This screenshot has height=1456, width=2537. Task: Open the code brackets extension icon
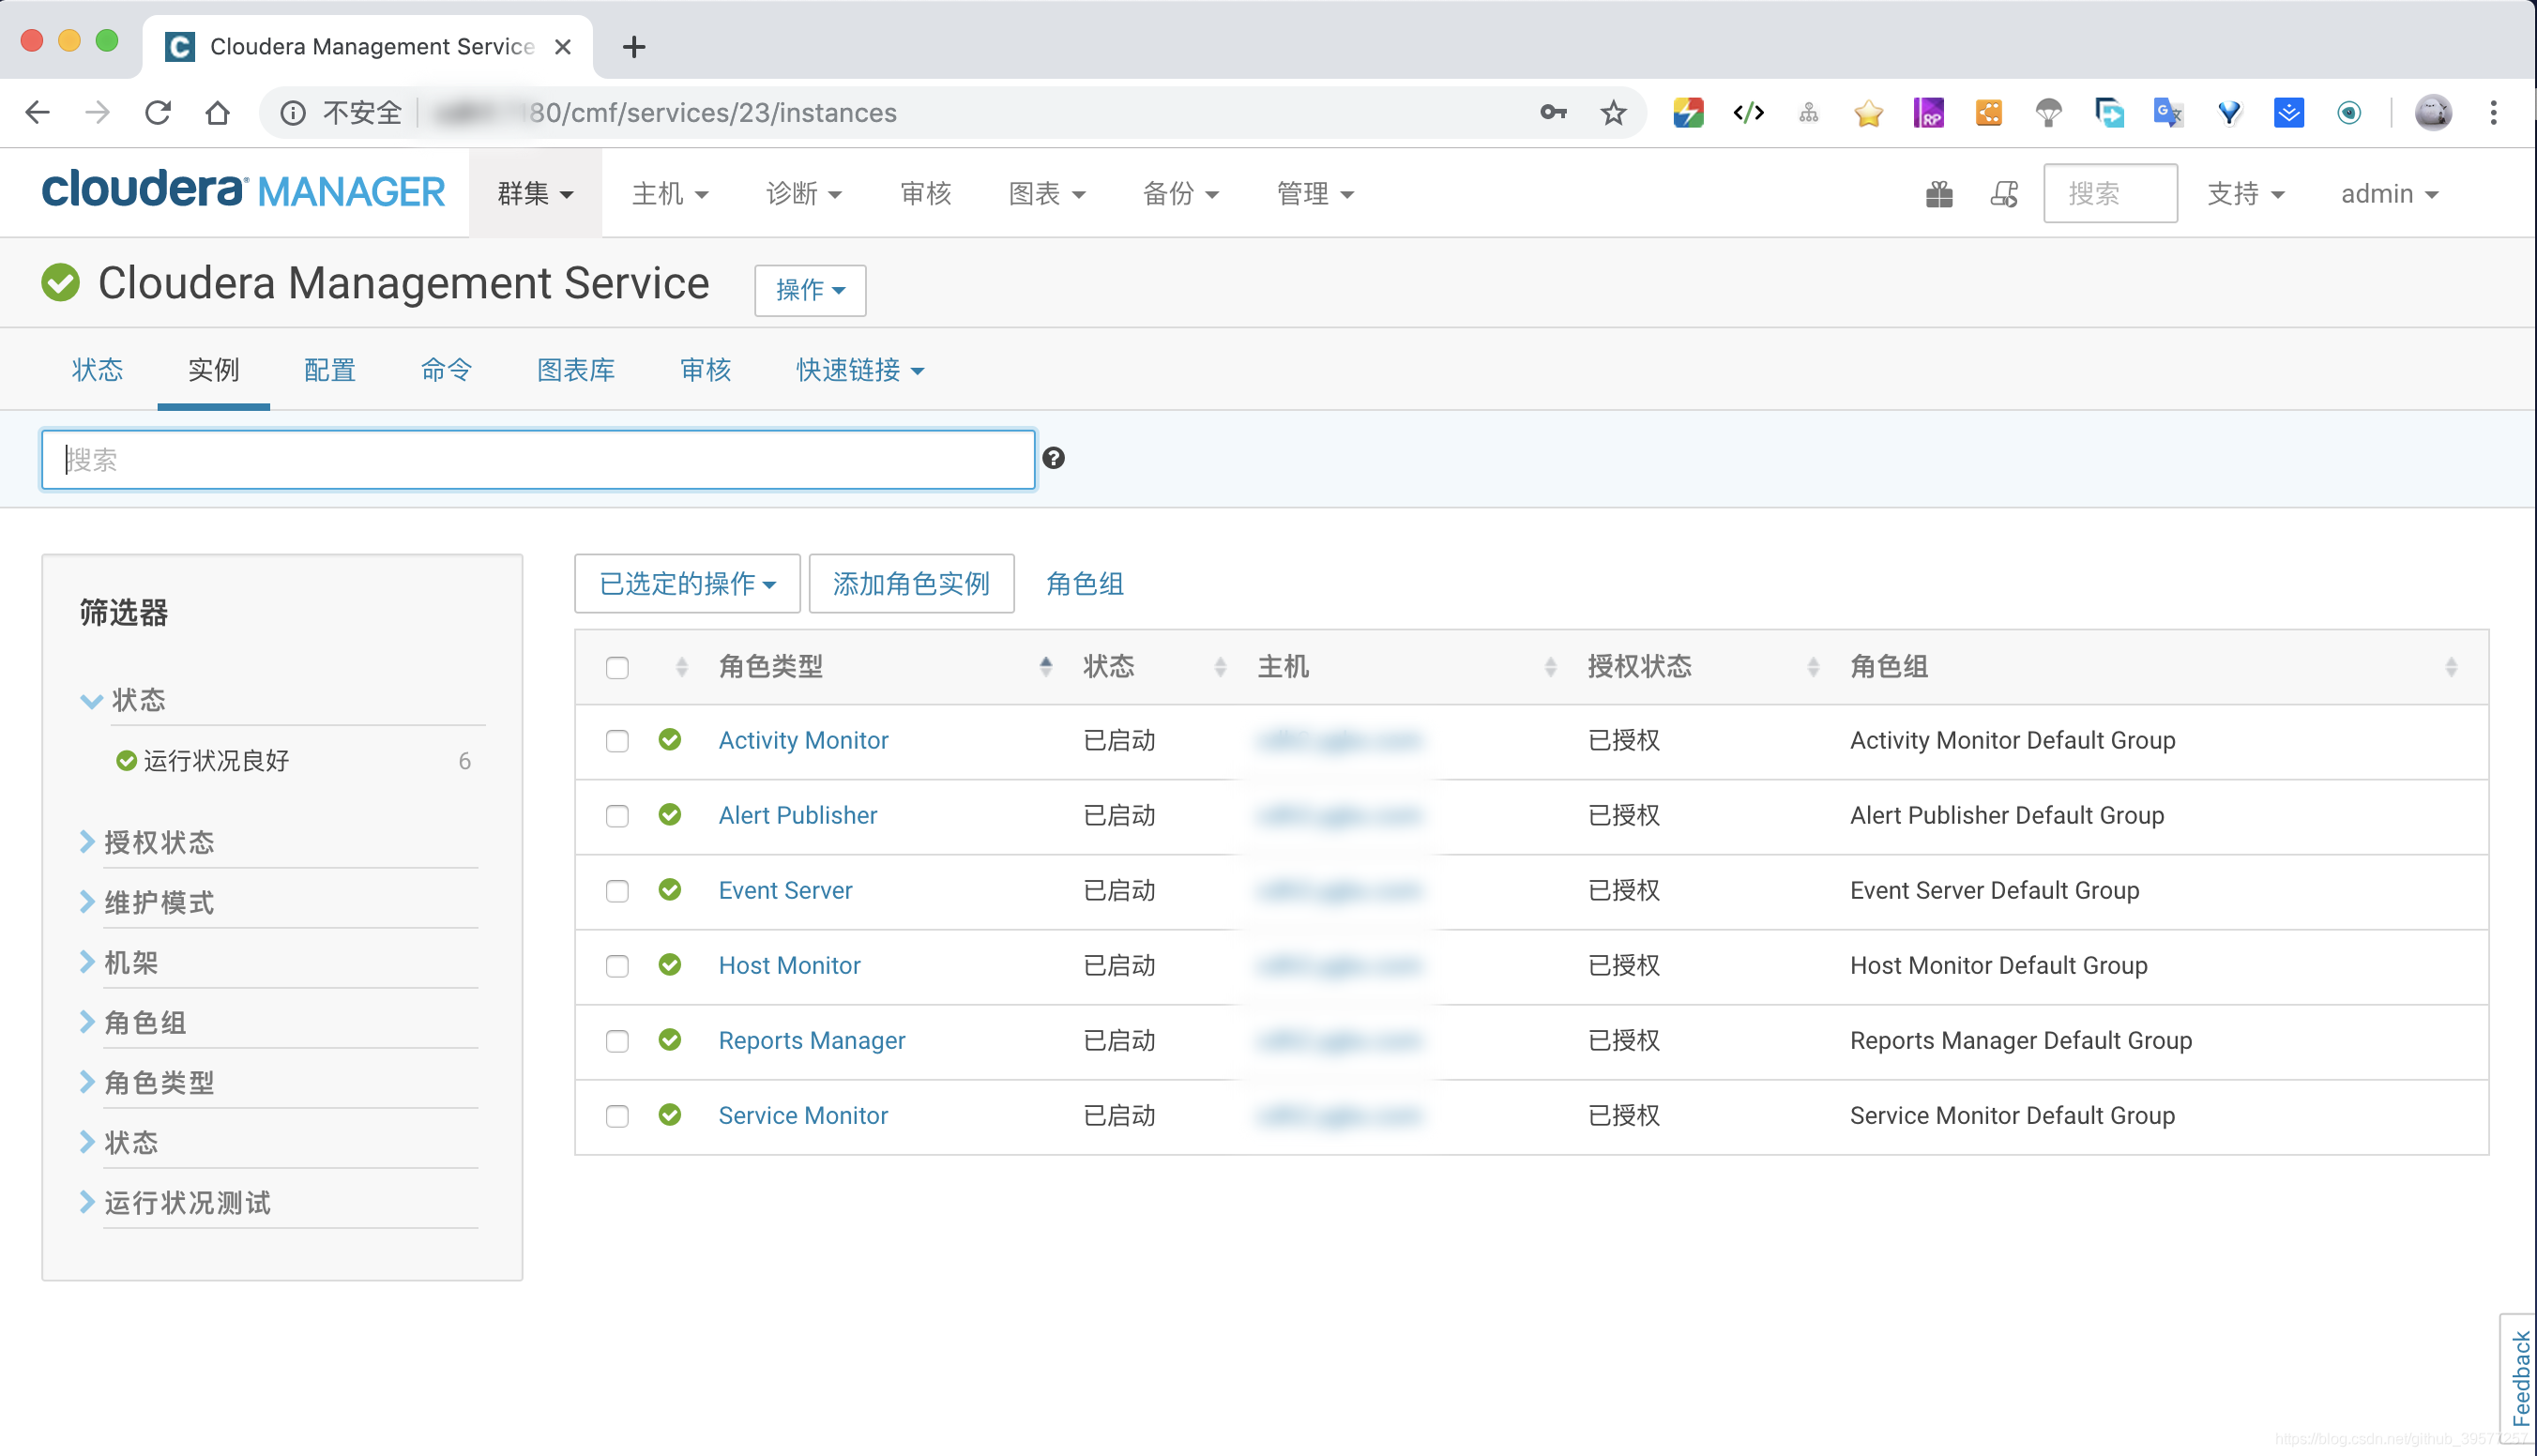click(1749, 113)
